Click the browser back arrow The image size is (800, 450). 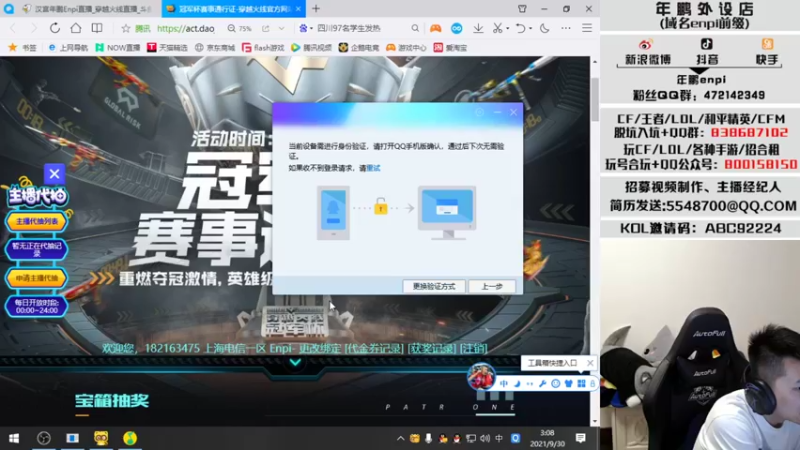coord(13,28)
